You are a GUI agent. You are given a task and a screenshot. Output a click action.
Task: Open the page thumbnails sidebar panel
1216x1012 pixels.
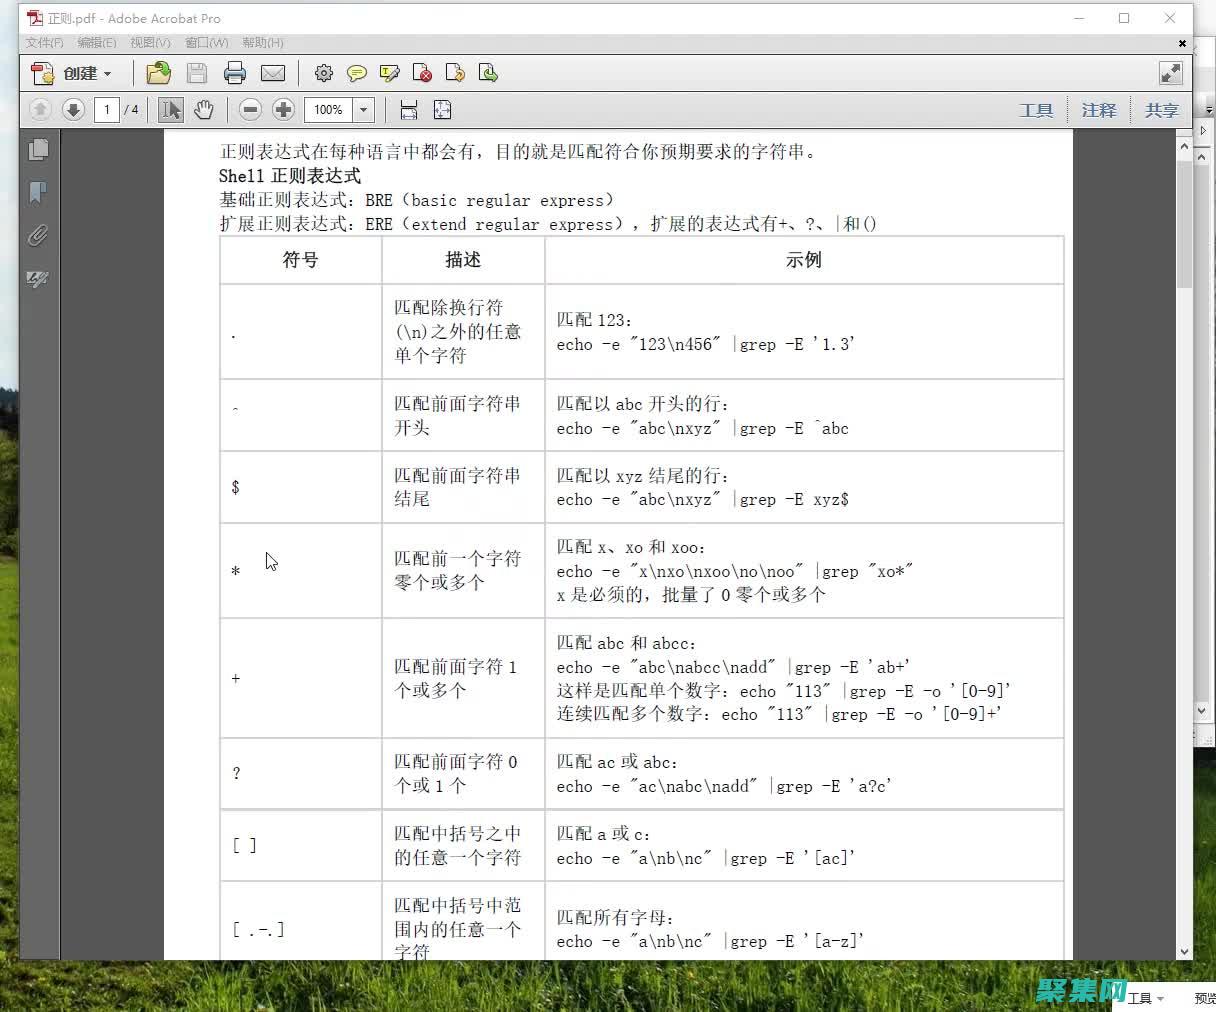coord(38,150)
